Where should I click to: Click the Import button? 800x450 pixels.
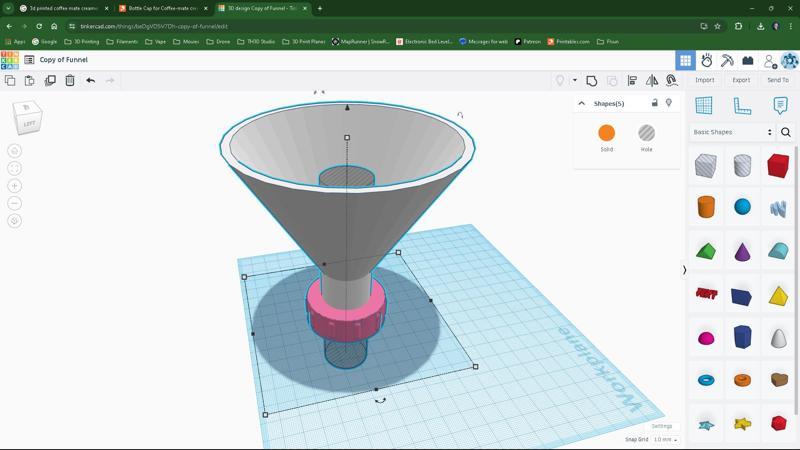(705, 80)
